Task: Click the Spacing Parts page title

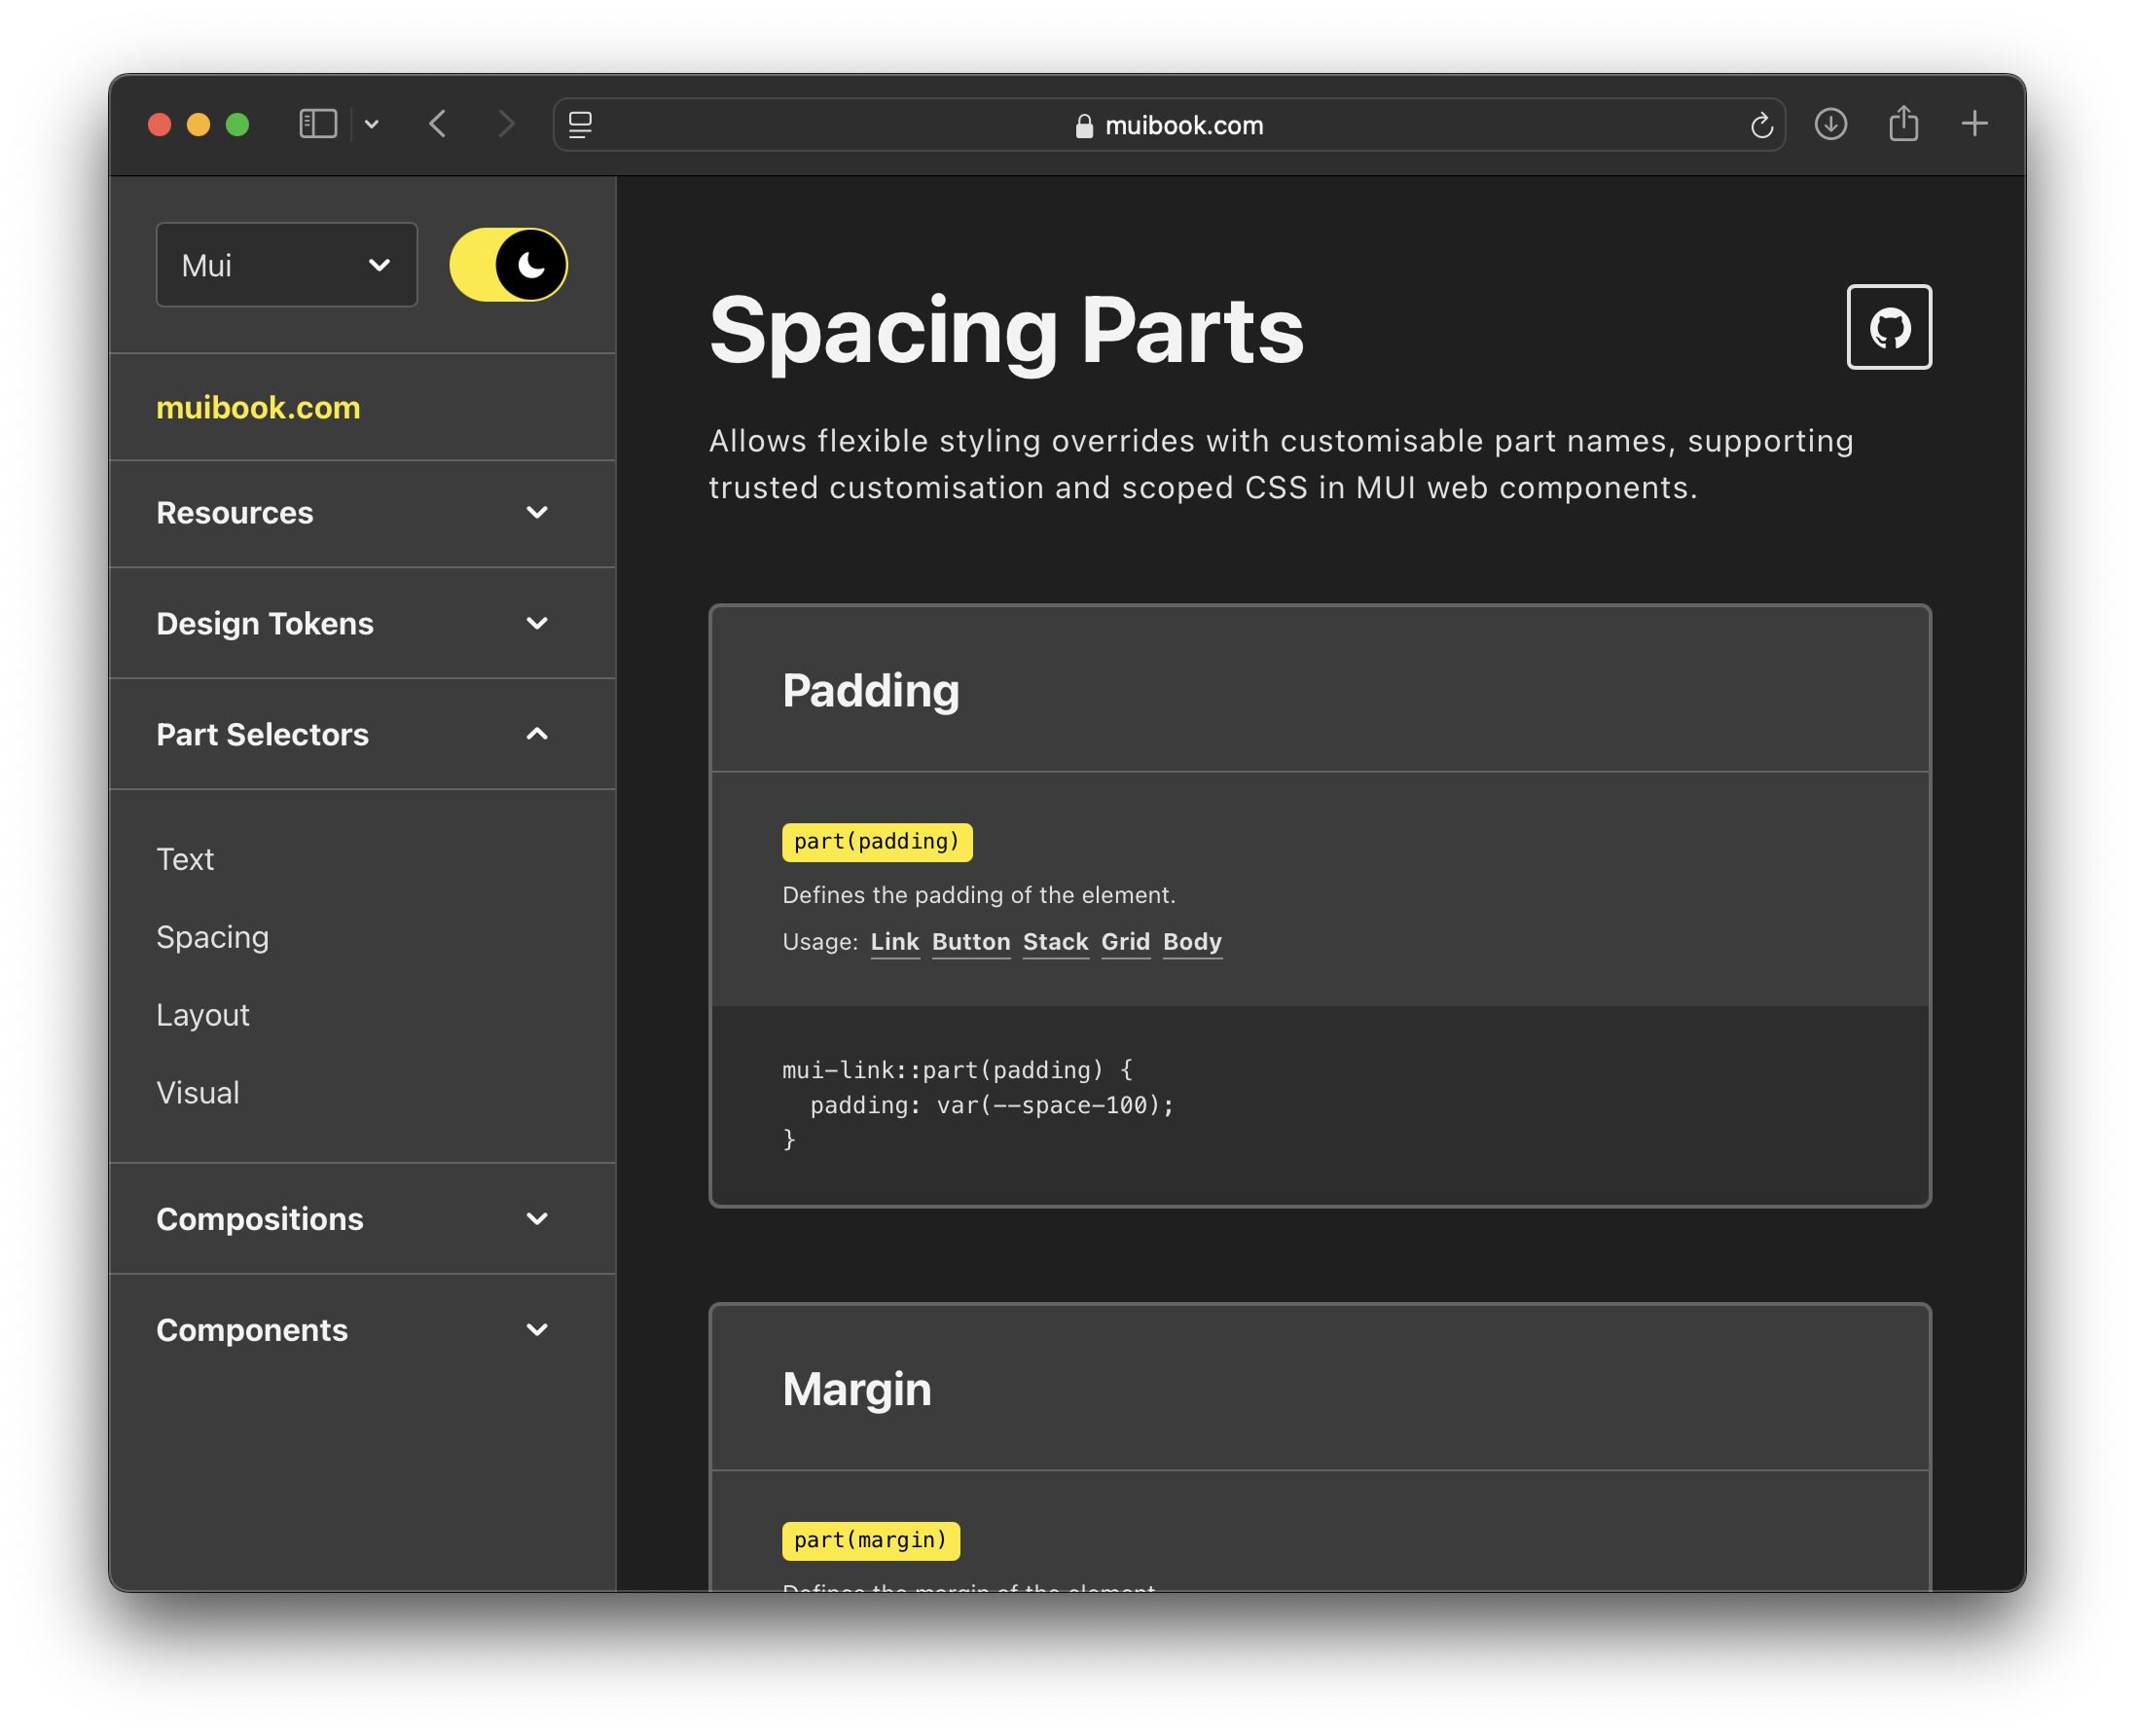Action: (x=1006, y=331)
